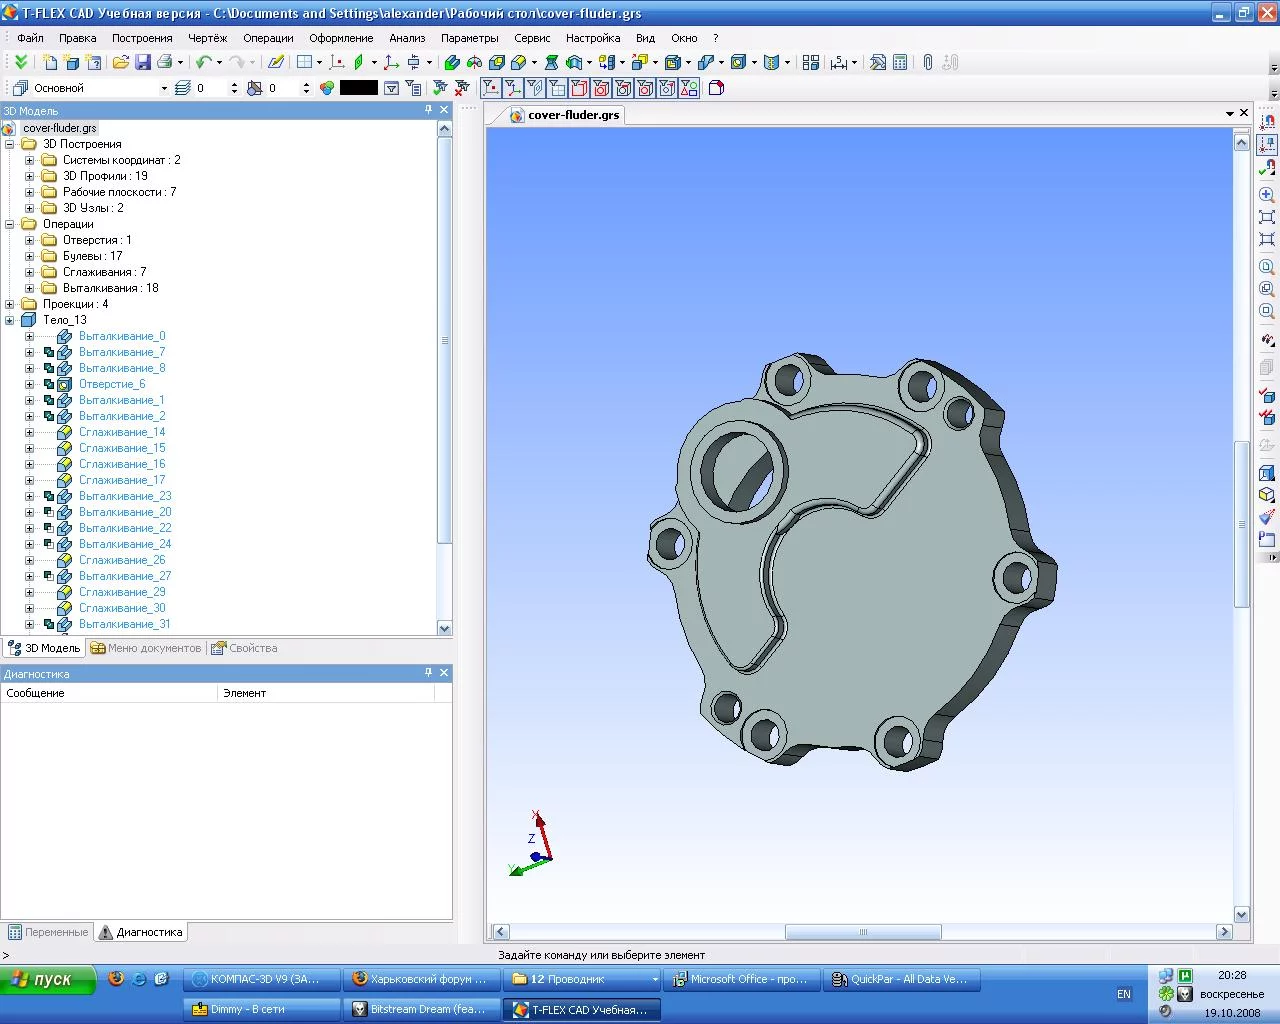
Task: Click the paperclip attachment icon
Action: tap(928, 62)
